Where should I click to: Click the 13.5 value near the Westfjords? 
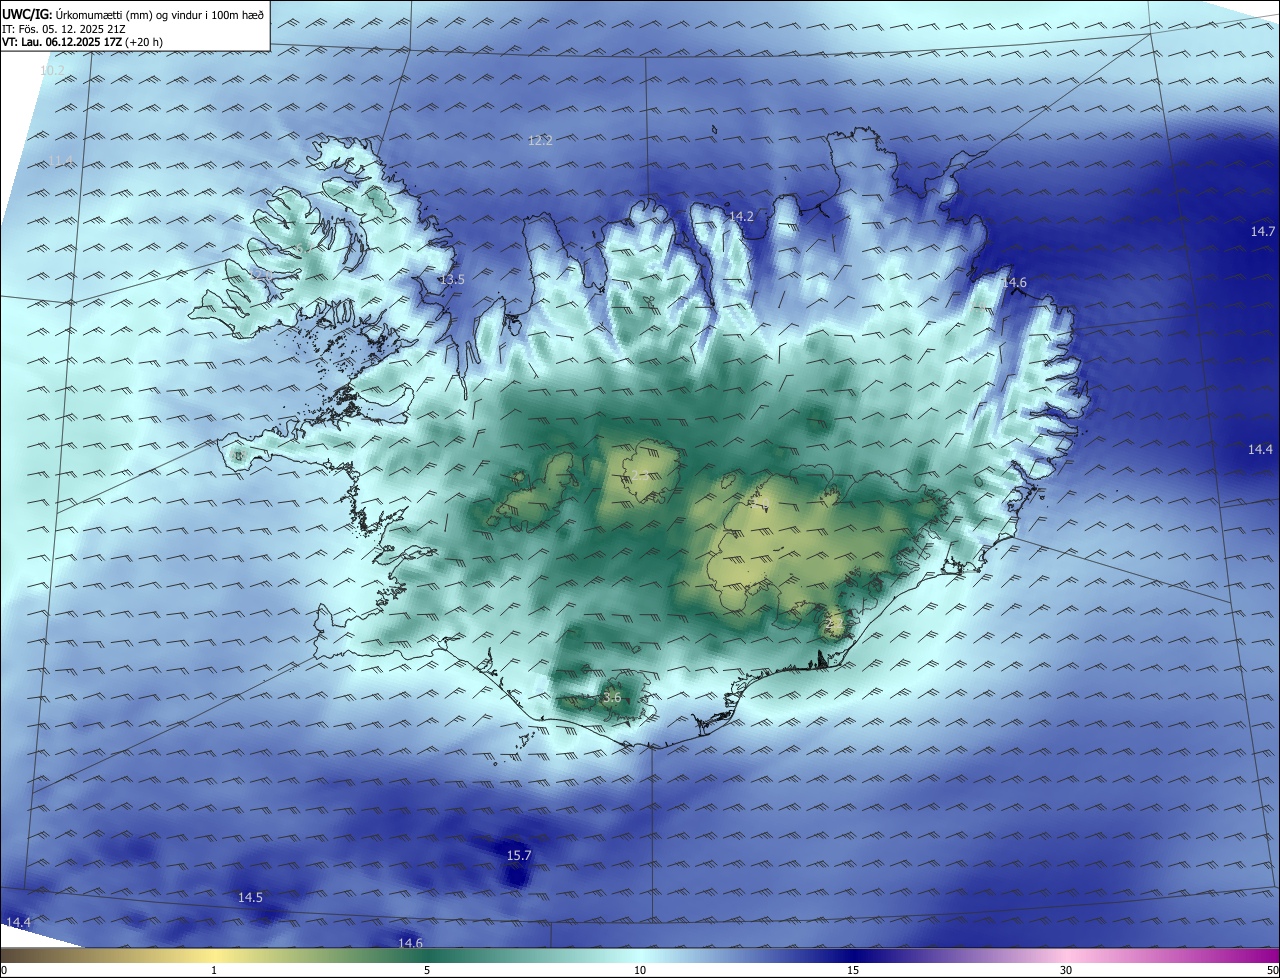tap(452, 279)
